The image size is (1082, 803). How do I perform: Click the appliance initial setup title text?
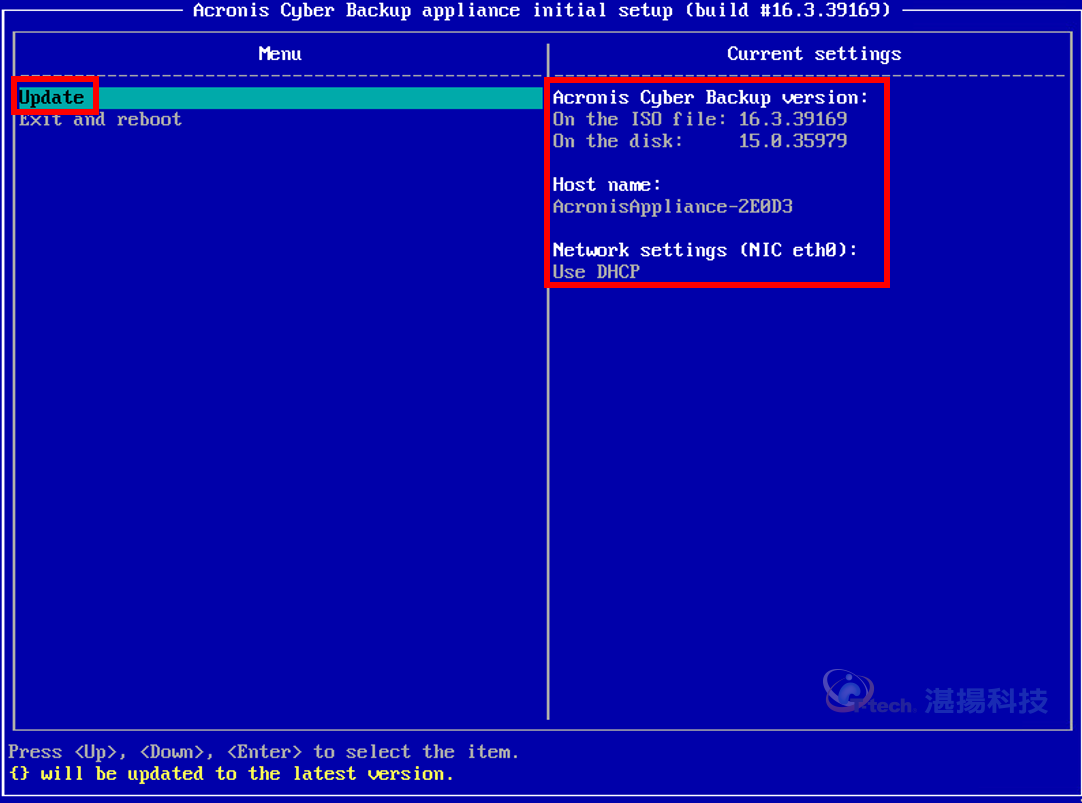(x=542, y=10)
